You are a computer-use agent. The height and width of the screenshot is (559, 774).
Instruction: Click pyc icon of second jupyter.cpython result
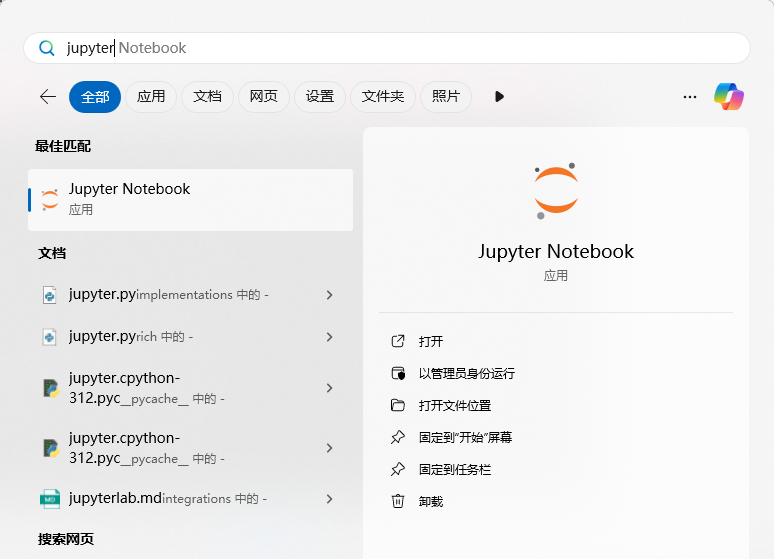(50, 448)
